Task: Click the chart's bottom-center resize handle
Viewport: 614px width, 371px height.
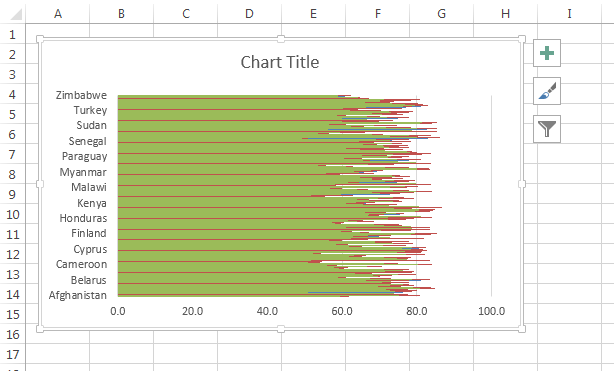Action: coord(280,329)
